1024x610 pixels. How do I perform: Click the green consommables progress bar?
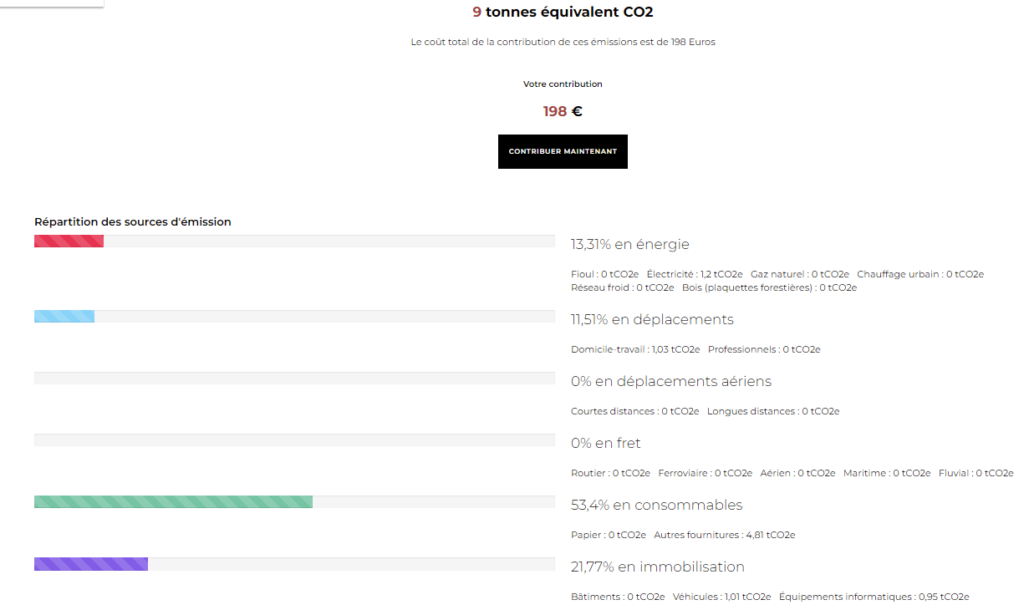[173, 502]
